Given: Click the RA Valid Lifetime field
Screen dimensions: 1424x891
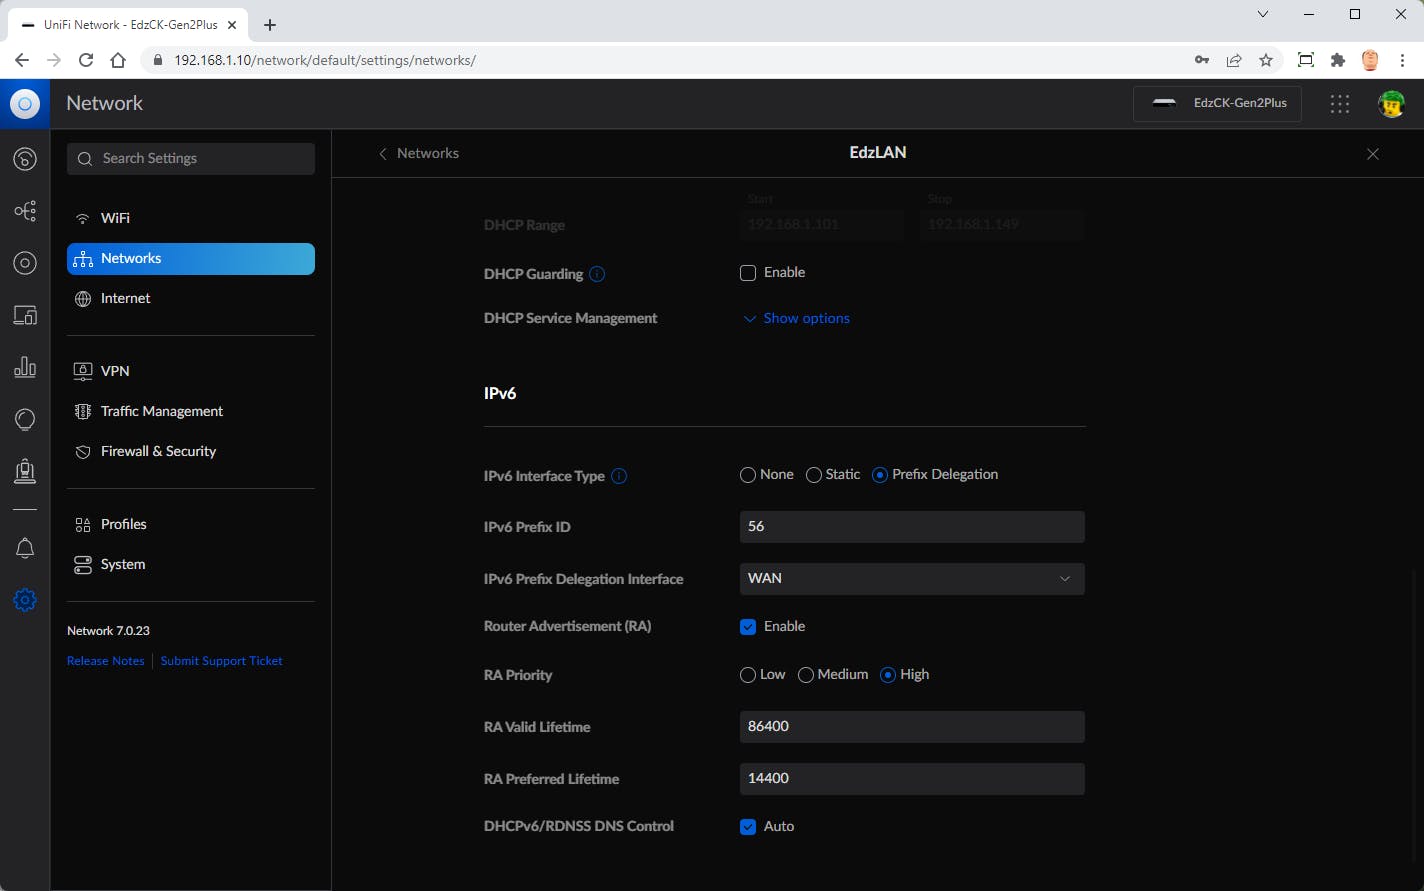Looking at the screenshot, I should 911,727.
